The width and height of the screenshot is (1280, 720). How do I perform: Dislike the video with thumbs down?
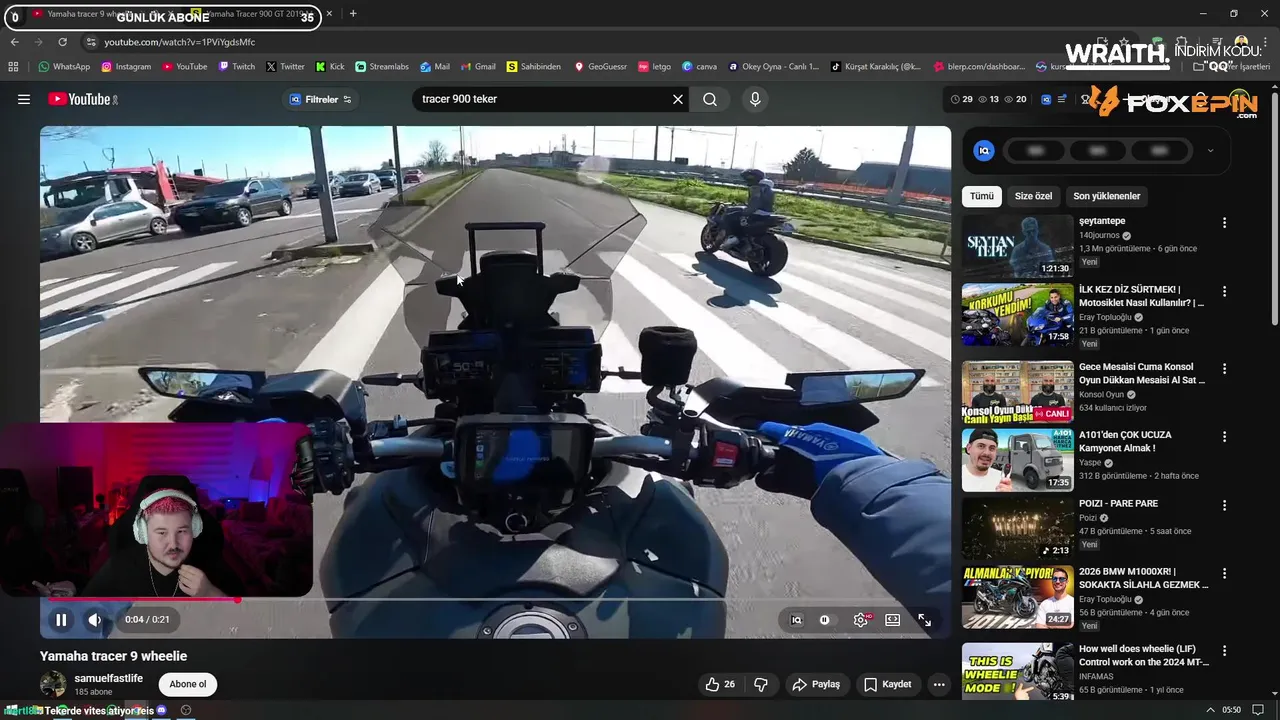point(761,684)
